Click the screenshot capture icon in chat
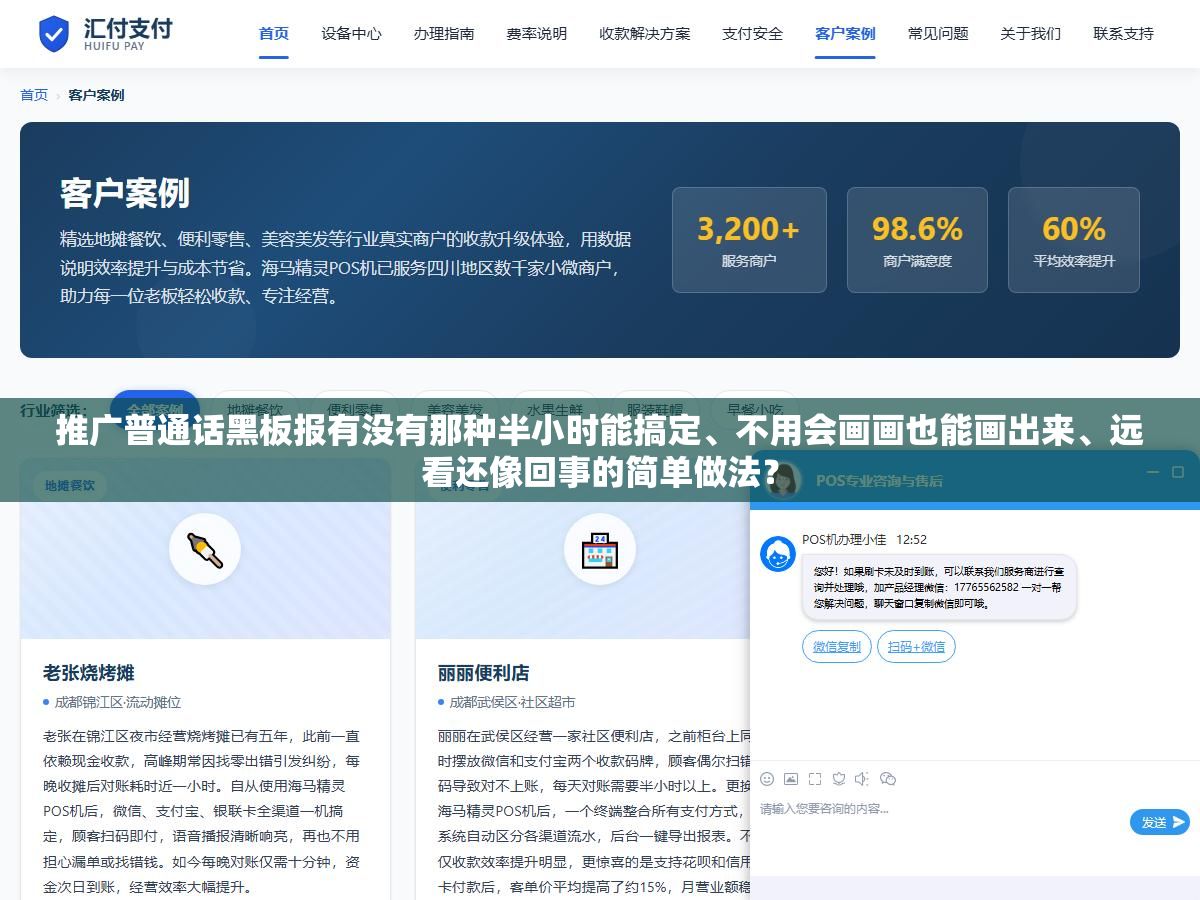This screenshot has height=900, width=1200. coord(815,778)
